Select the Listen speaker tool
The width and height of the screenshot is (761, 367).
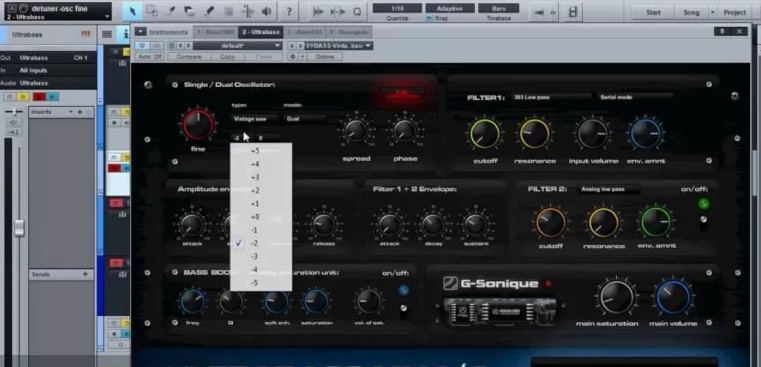(x=266, y=11)
